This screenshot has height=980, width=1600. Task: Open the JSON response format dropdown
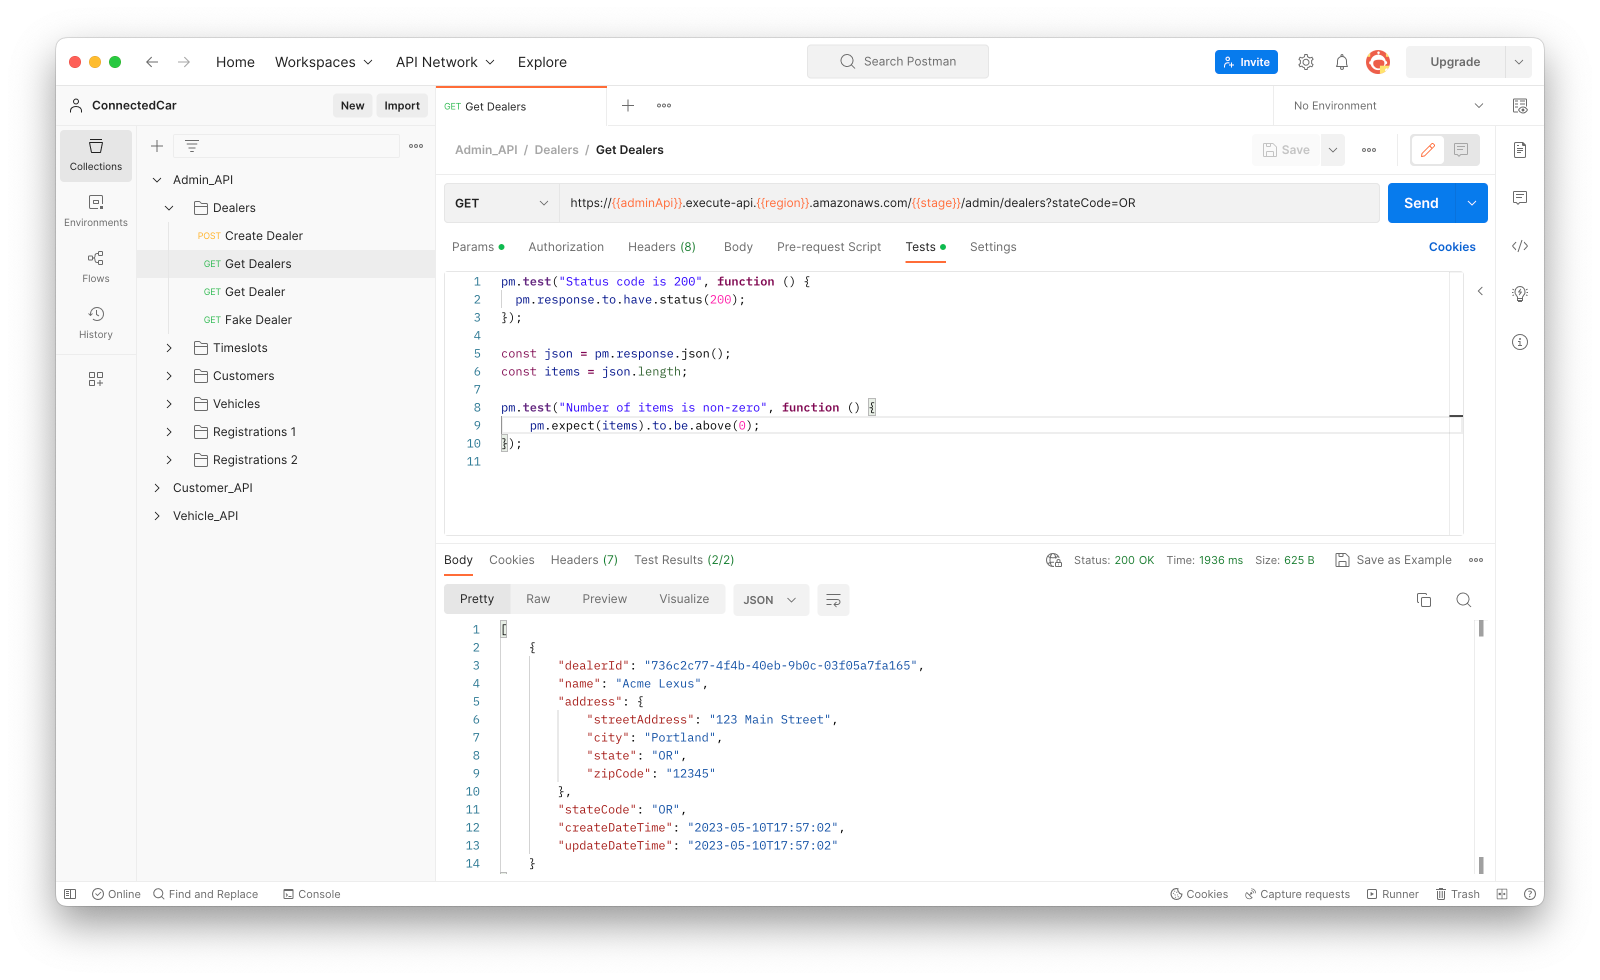coord(771,600)
